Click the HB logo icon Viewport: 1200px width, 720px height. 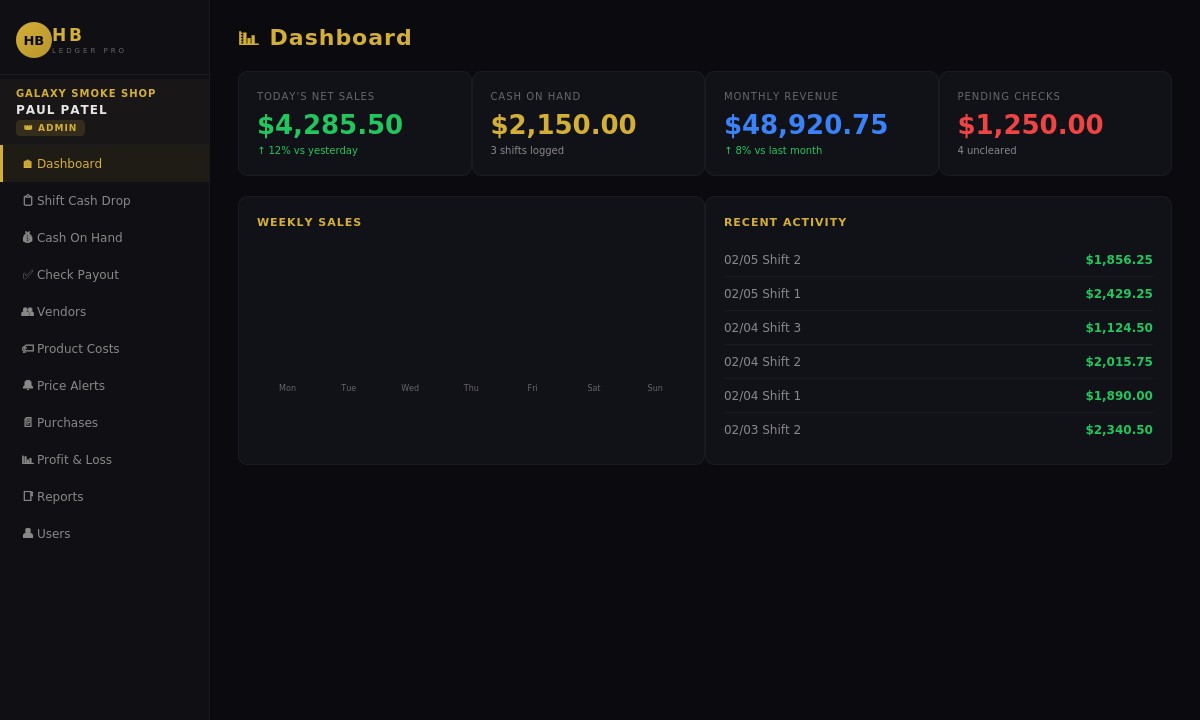pos(33,40)
